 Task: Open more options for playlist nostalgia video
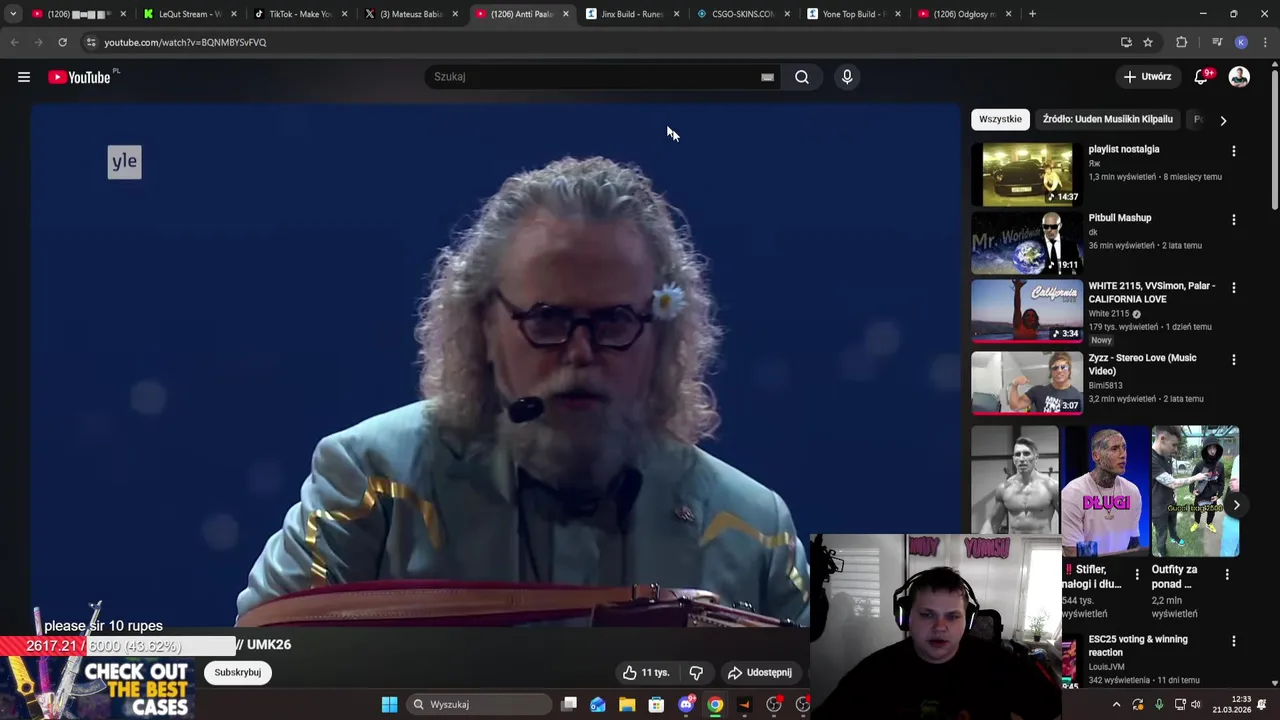tap(1233, 151)
